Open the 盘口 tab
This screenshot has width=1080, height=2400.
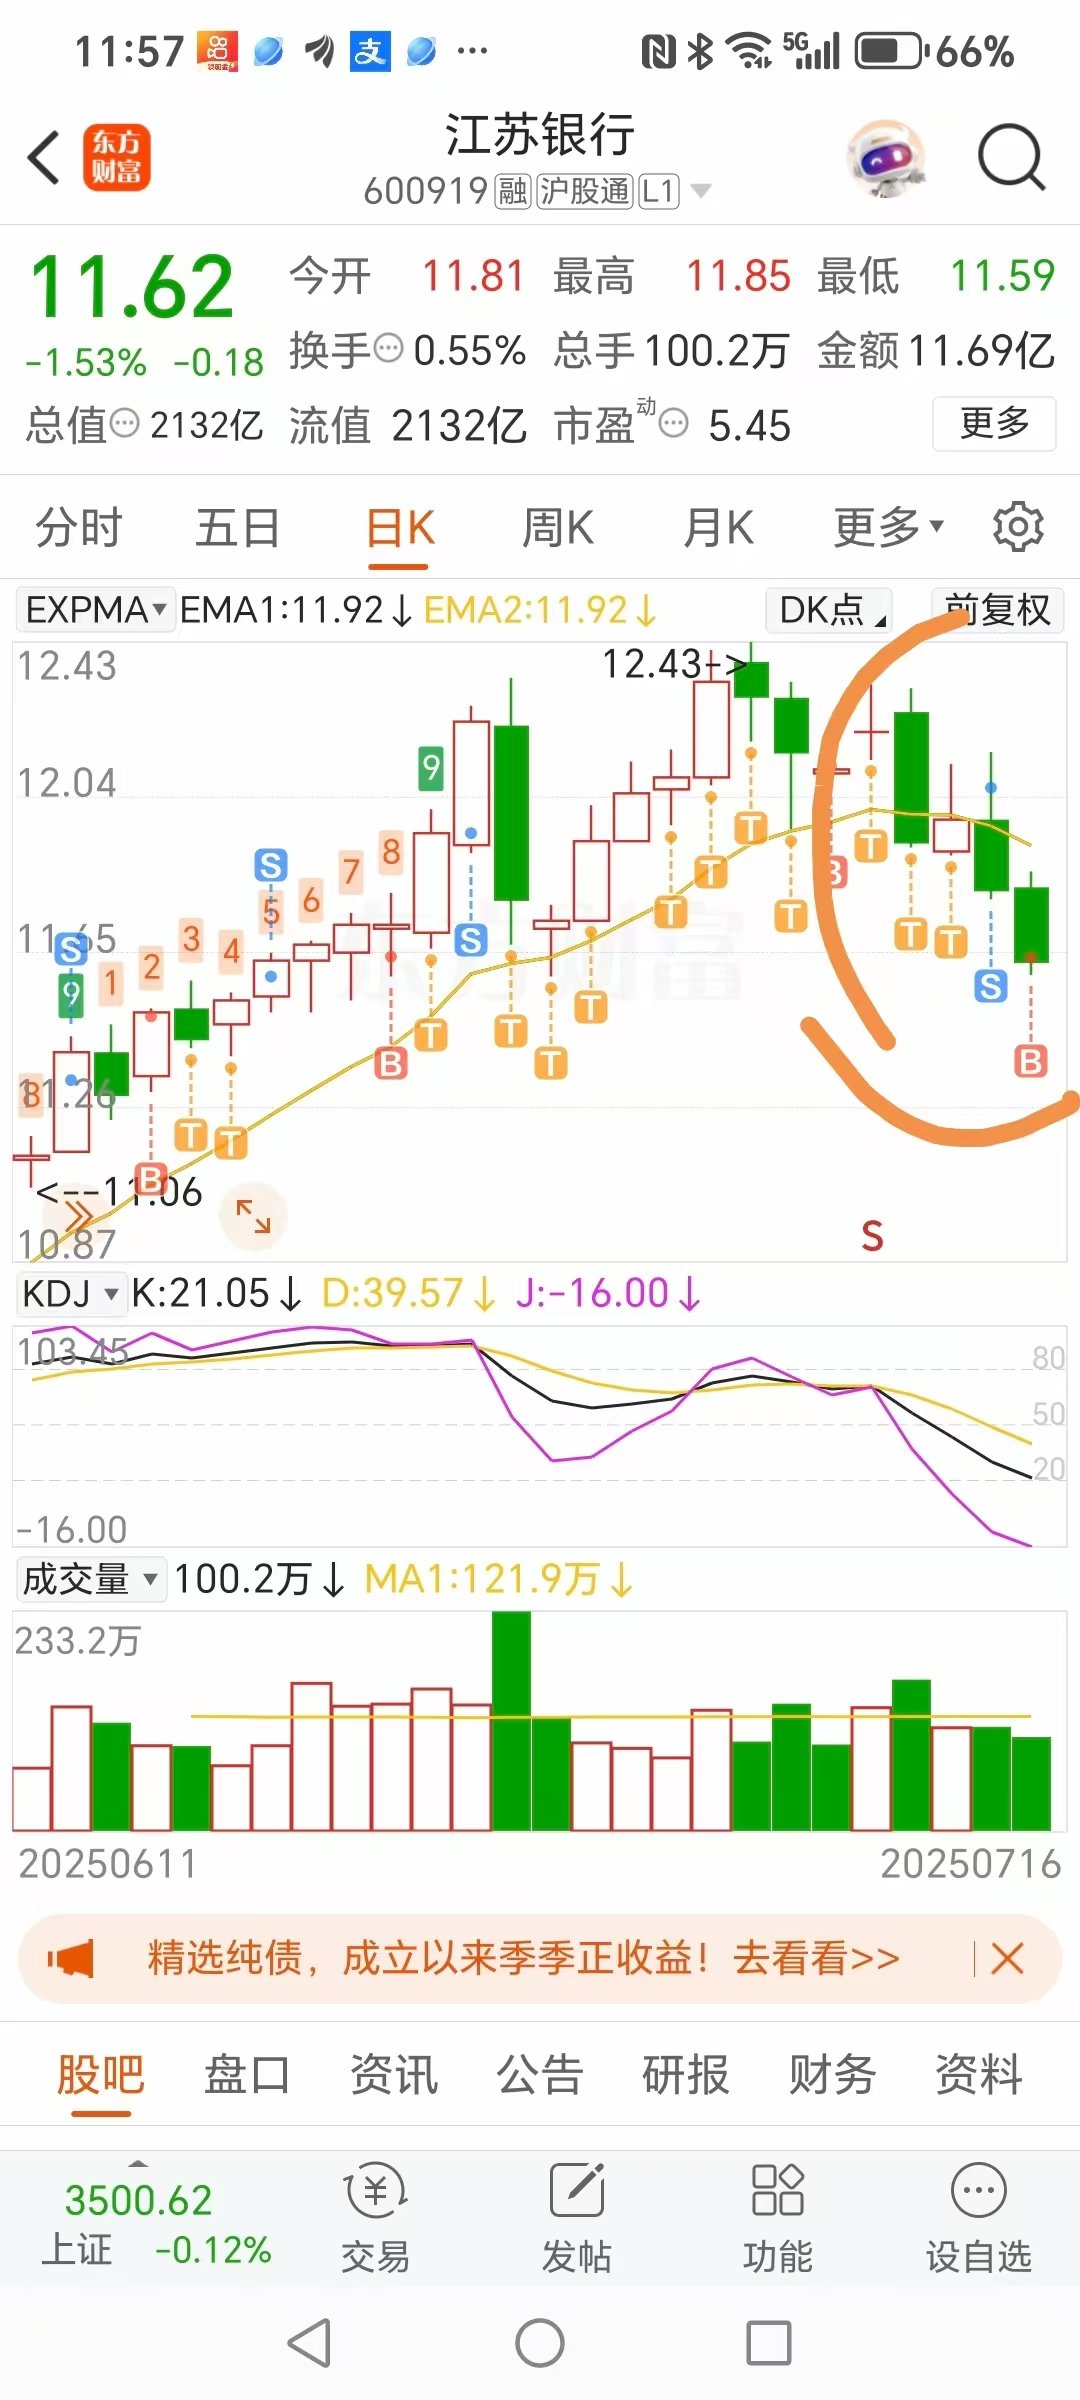tap(247, 2074)
